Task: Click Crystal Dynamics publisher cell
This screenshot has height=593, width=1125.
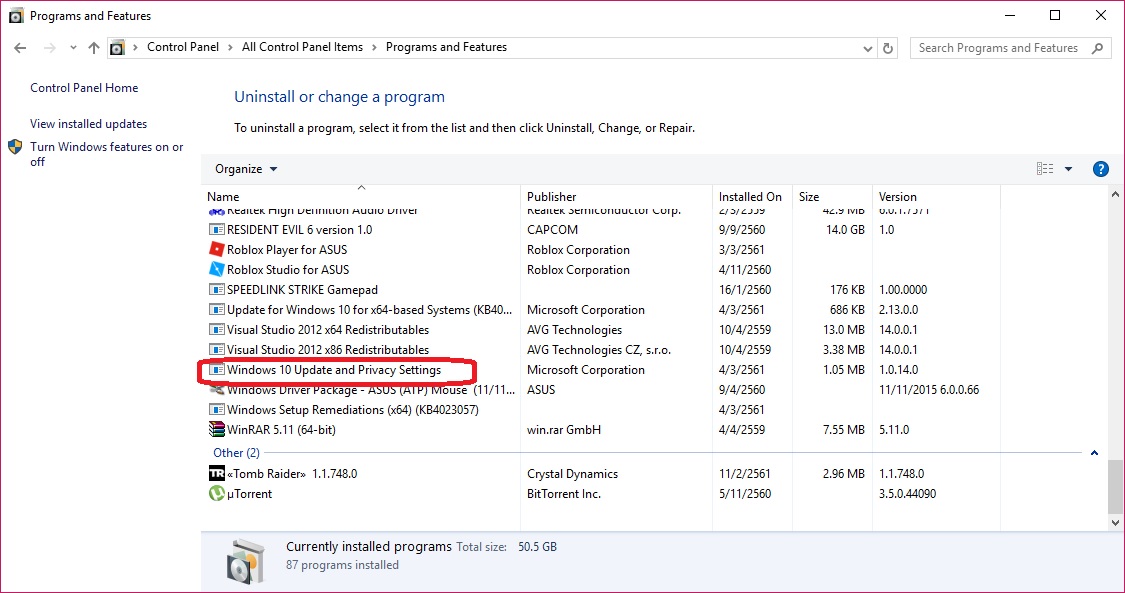Action: [573, 475]
